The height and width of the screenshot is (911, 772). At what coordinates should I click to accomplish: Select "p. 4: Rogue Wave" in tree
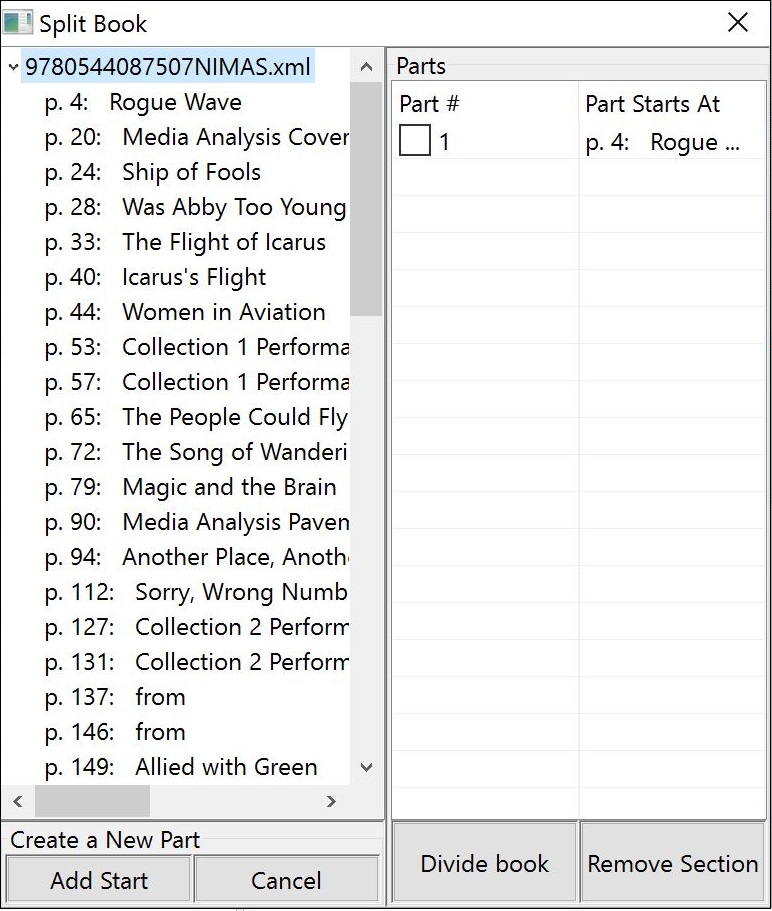tap(143, 102)
